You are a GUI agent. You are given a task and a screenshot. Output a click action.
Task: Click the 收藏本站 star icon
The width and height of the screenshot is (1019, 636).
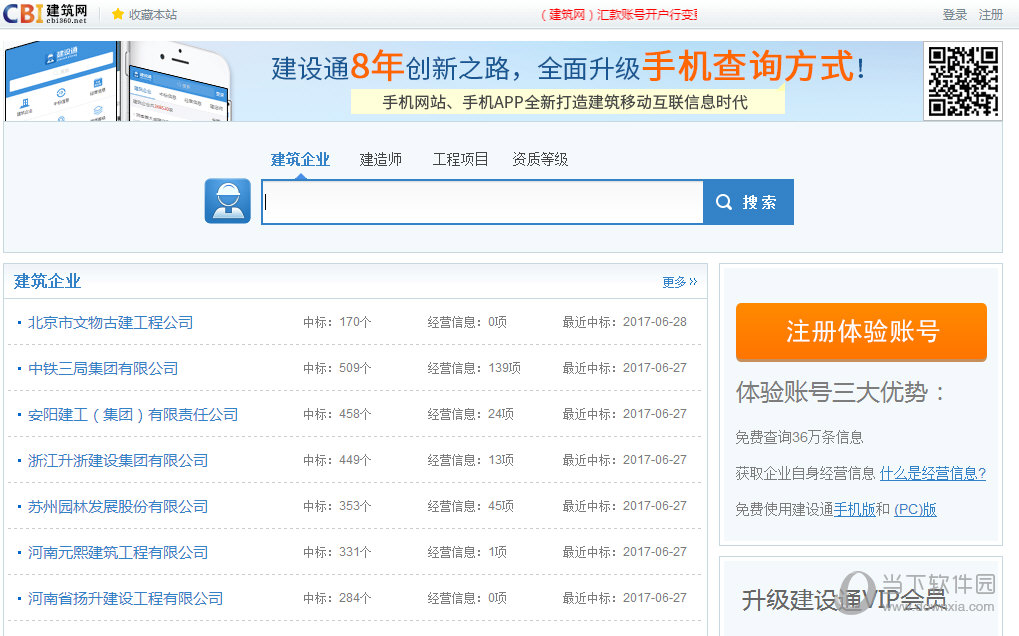click(x=117, y=15)
